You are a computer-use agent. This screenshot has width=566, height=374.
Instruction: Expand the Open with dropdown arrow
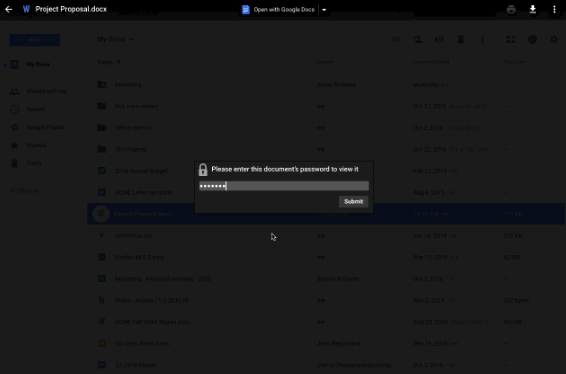[x=324, y=10]
